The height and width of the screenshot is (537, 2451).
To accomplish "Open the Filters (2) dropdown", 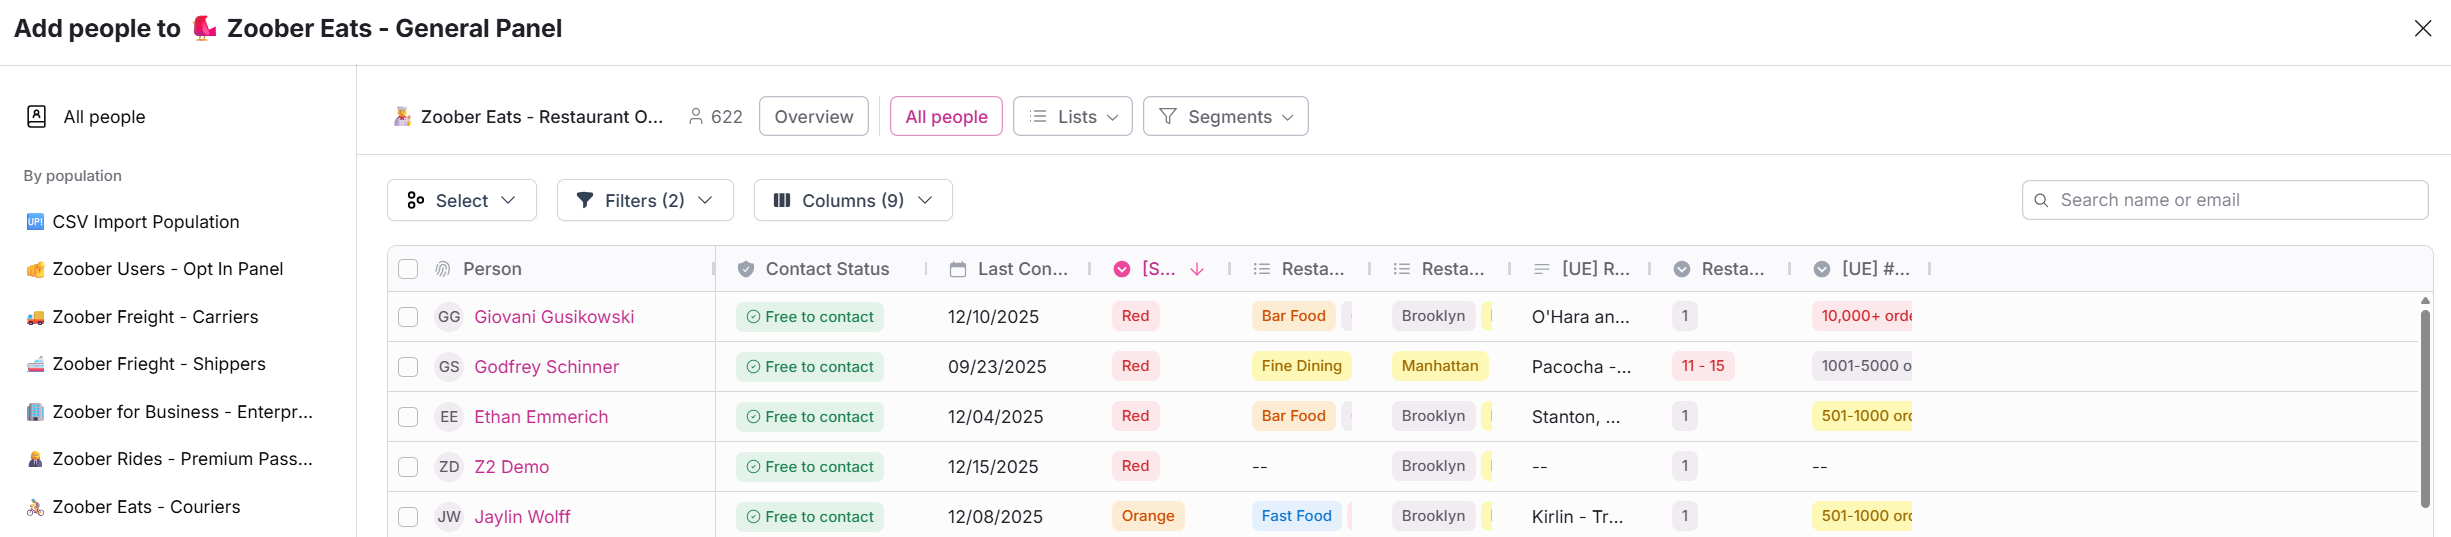I will (x=645, y=200).
